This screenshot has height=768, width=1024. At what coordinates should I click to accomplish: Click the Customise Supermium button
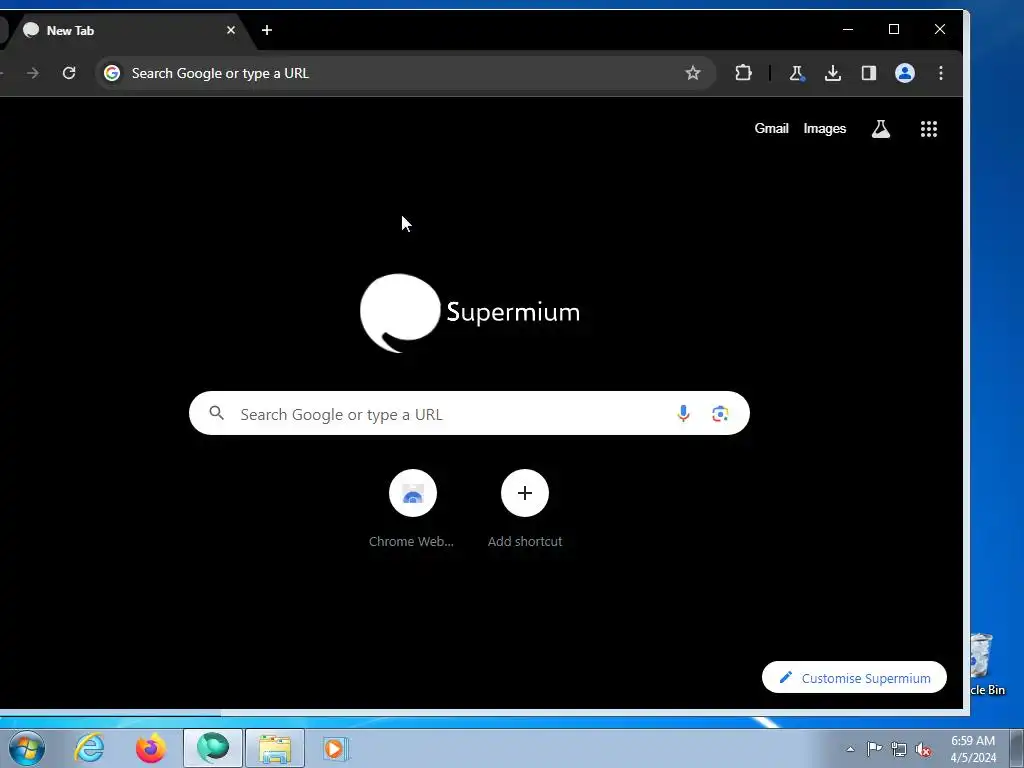coord(854,678)
